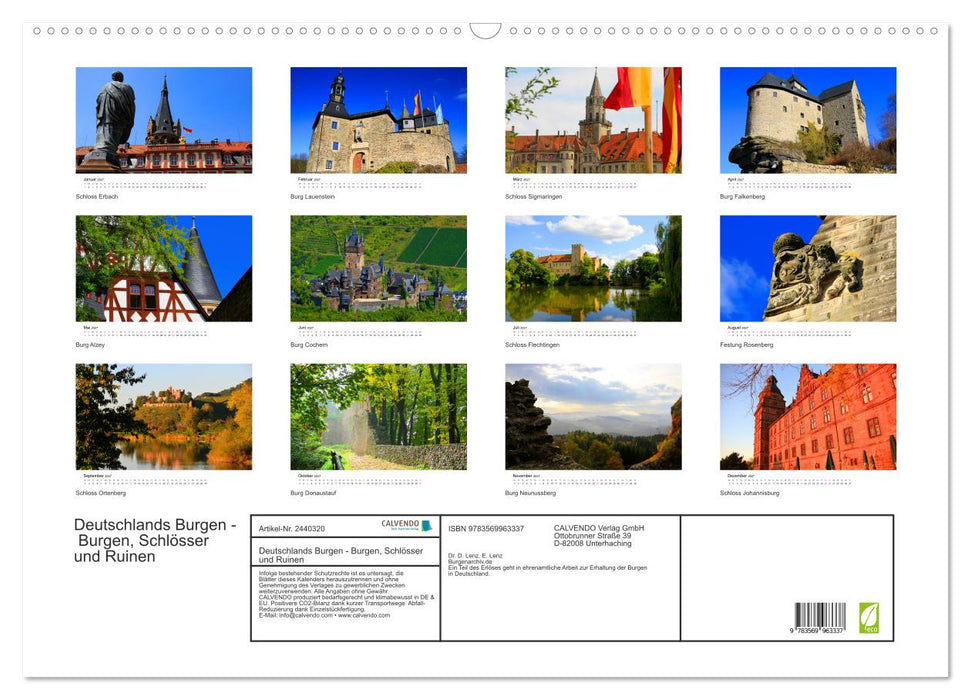The height and width of the screenshot is (700, 971).
Task: Click the CALVENDO logo
Action: click(406, 525)
